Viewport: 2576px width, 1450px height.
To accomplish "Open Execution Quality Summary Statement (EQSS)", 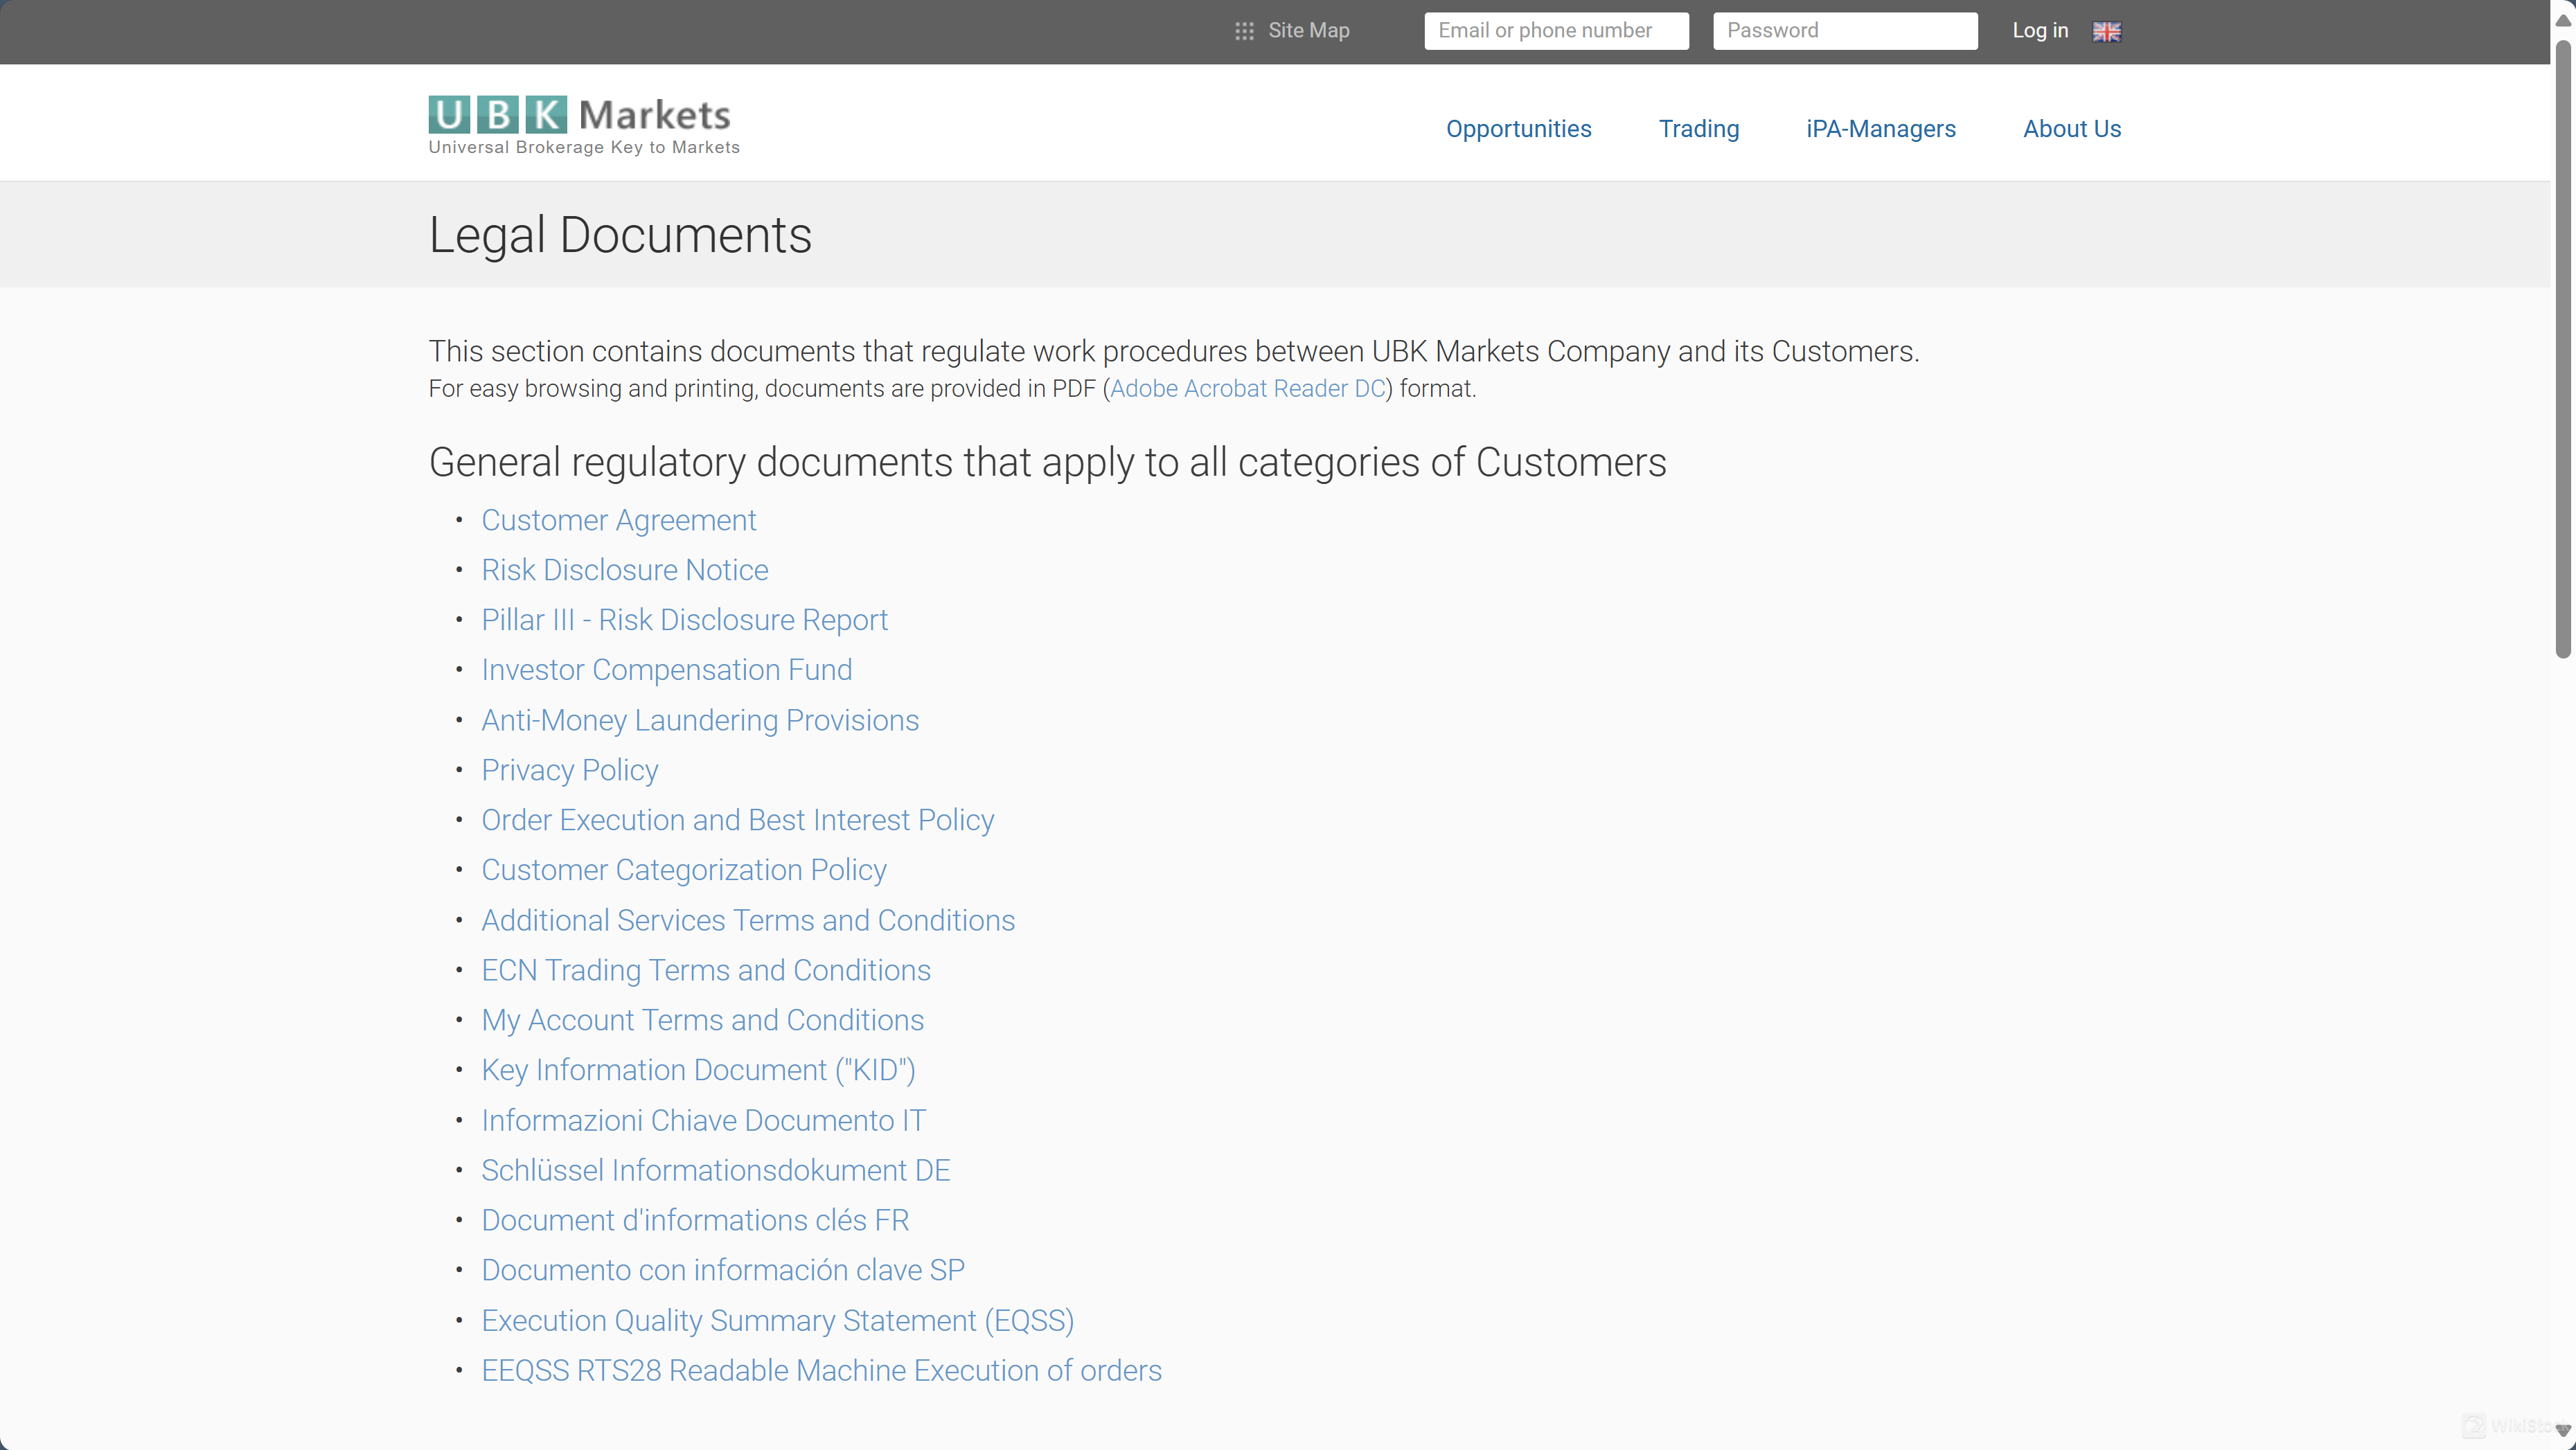I will tap(777, 1321).
